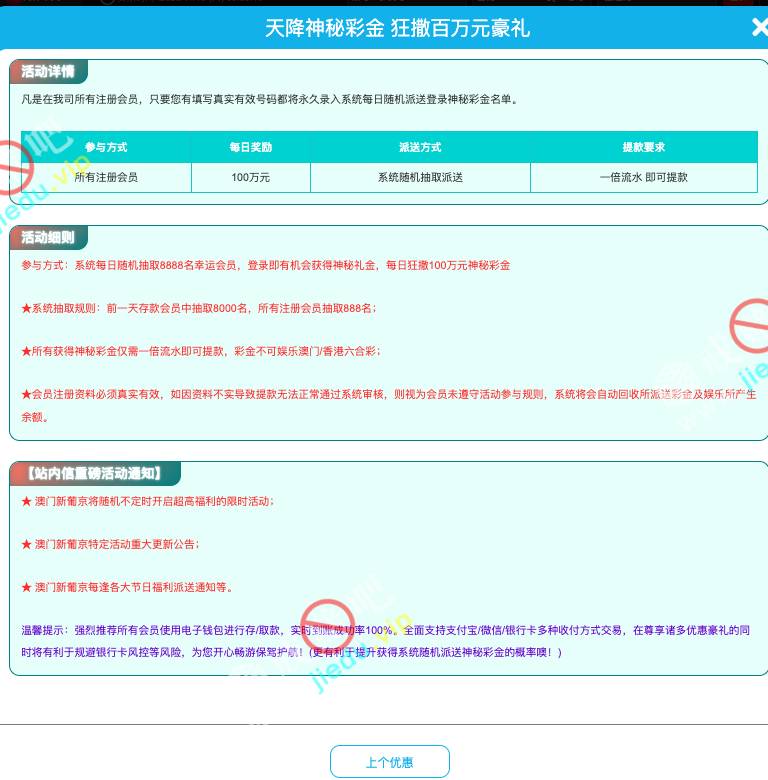Close the 天降神秘彩金 promotion popup
Image resolution: width=768 pixels, height=780 pixels.
coord(758,28)
